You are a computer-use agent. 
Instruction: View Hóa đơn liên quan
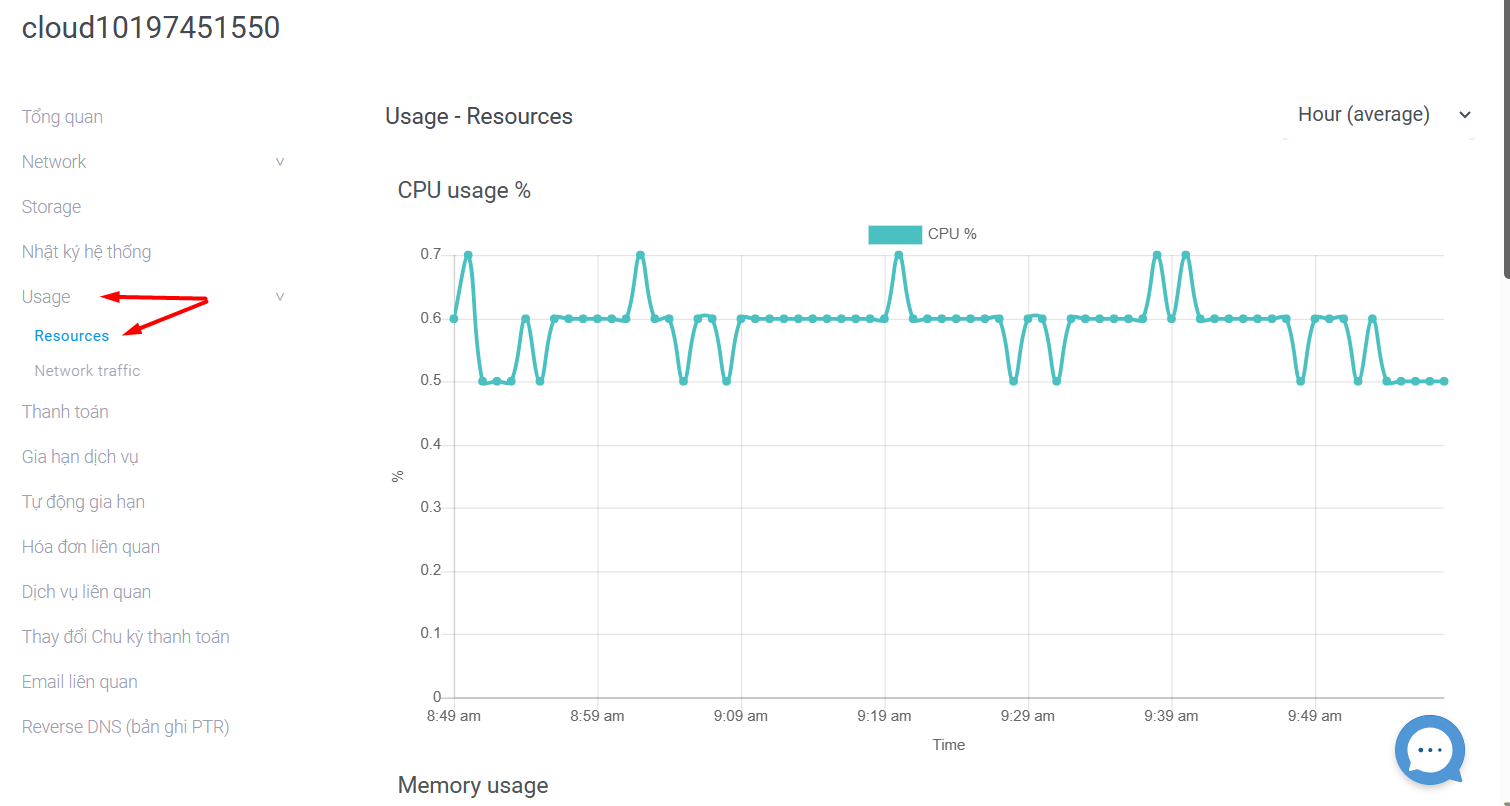pyautogui.click(x=91, y=547)
